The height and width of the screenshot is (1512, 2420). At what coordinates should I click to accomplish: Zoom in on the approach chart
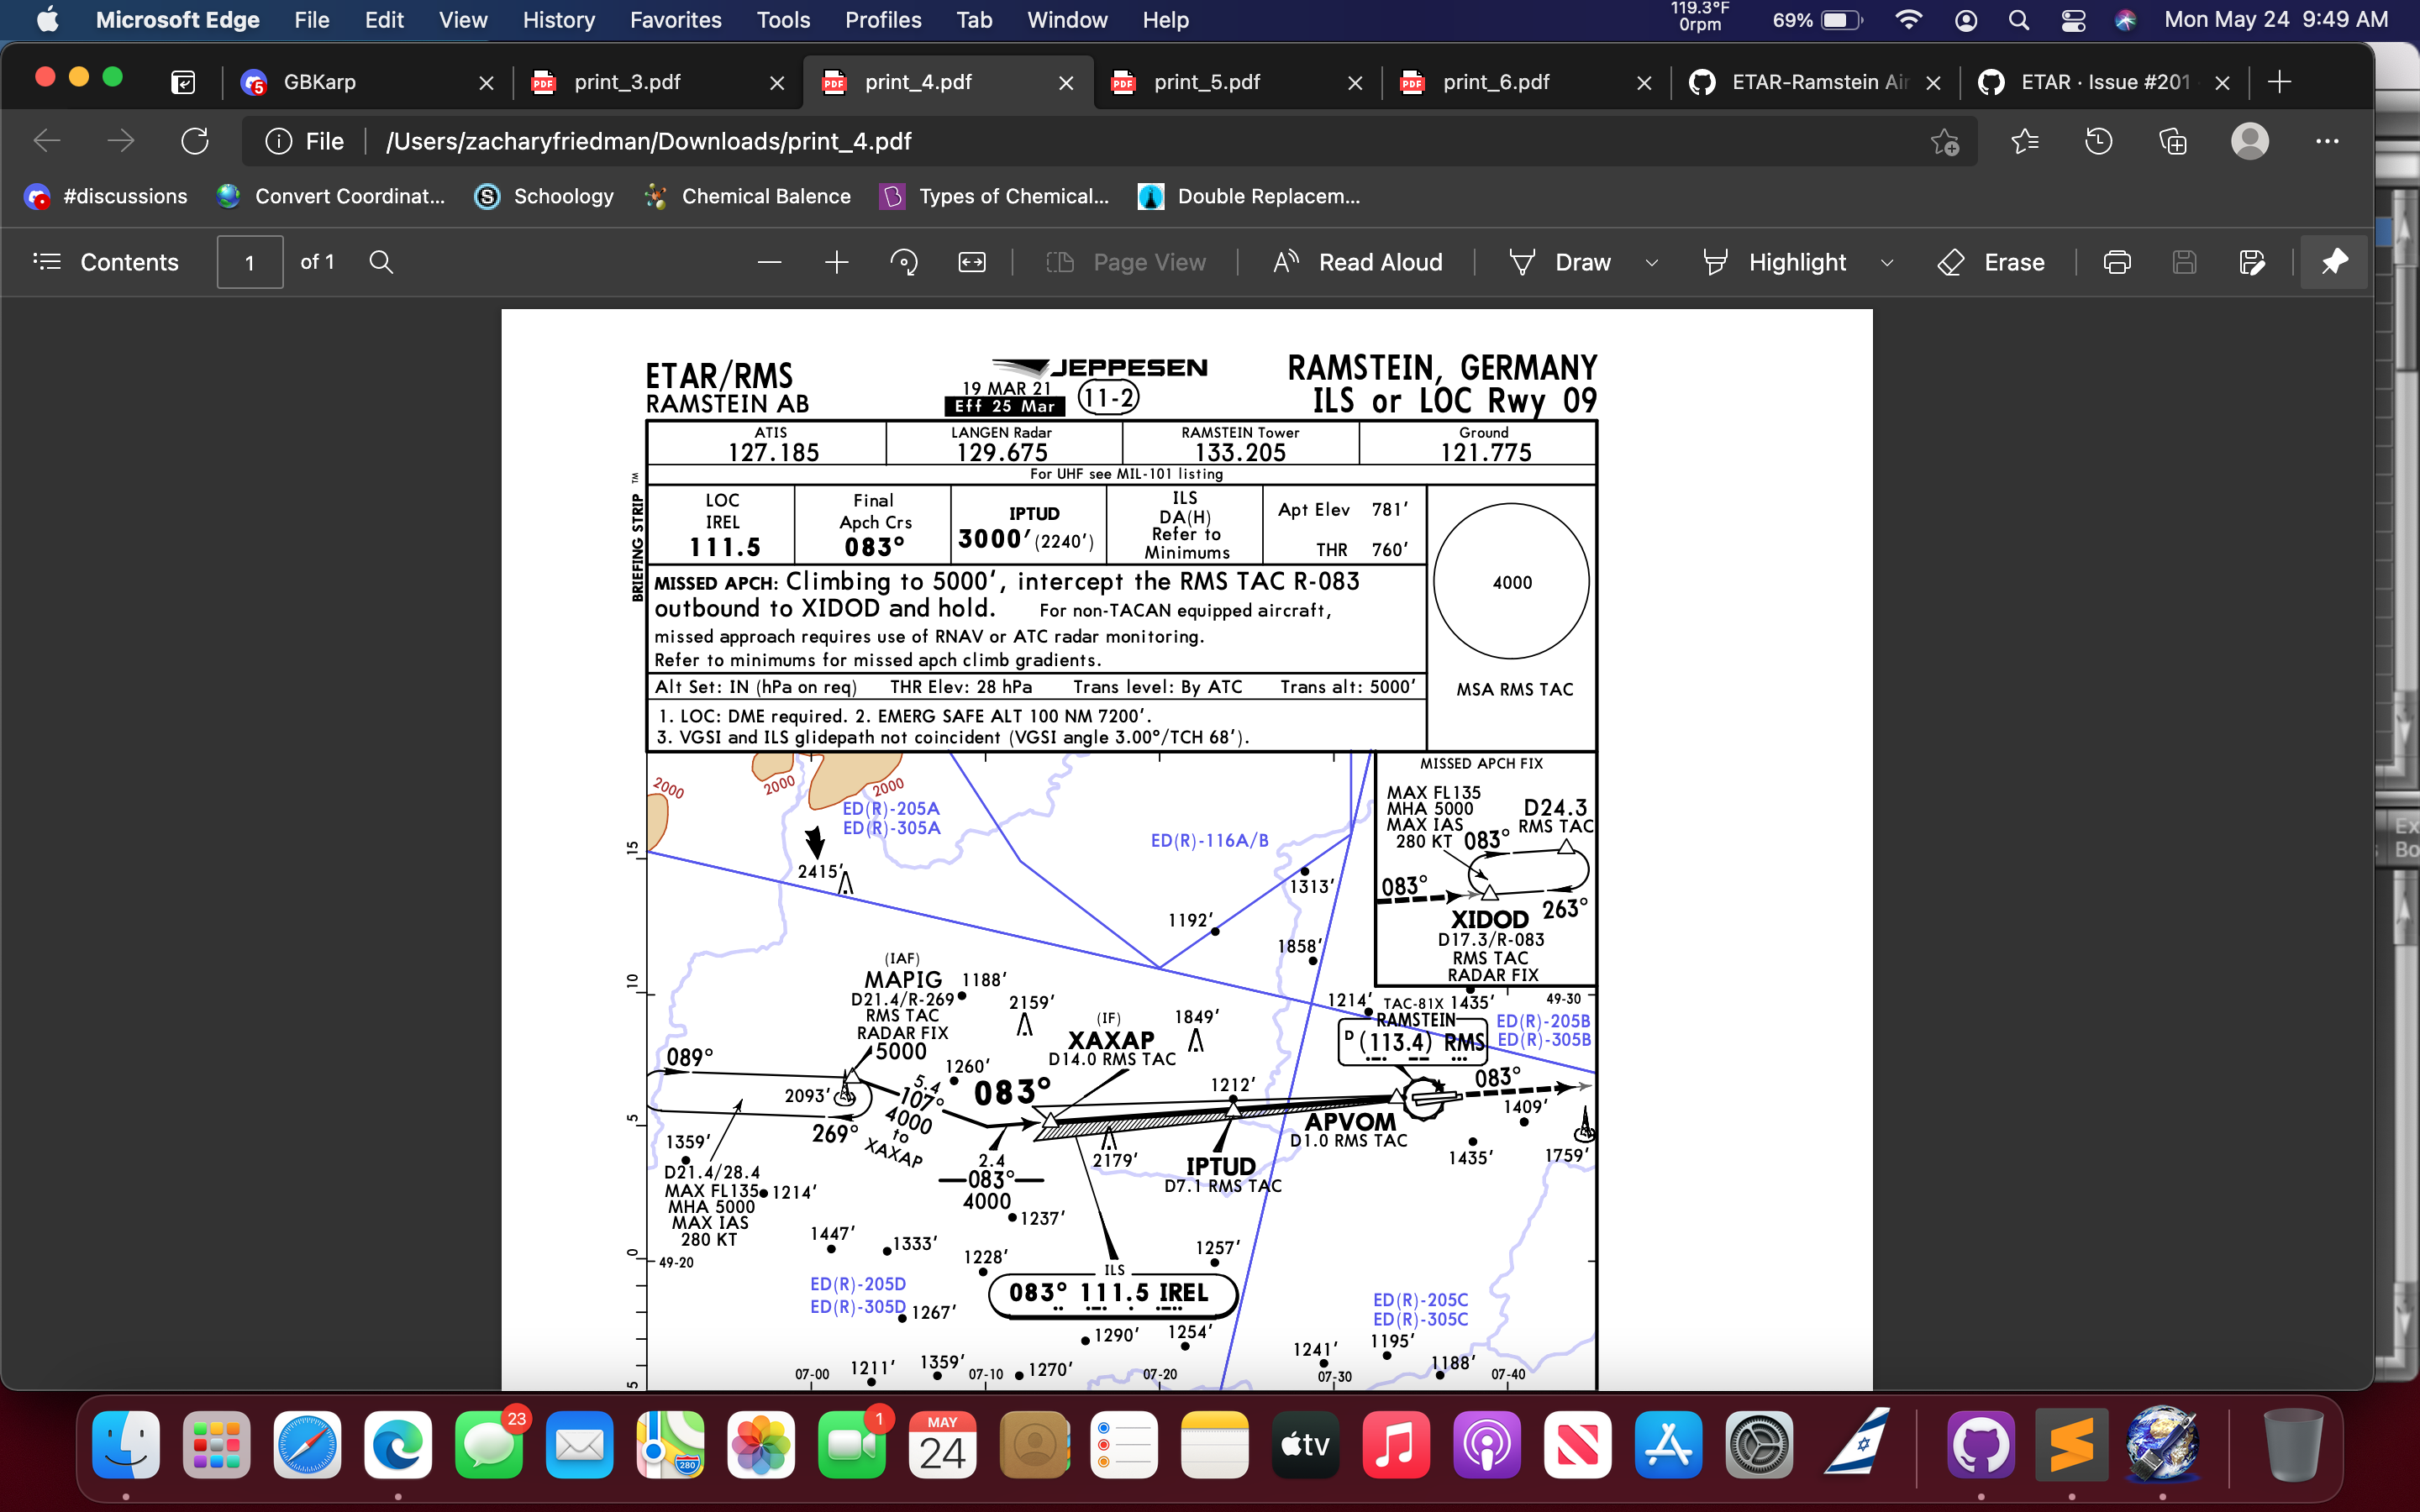tap(836, 262)
